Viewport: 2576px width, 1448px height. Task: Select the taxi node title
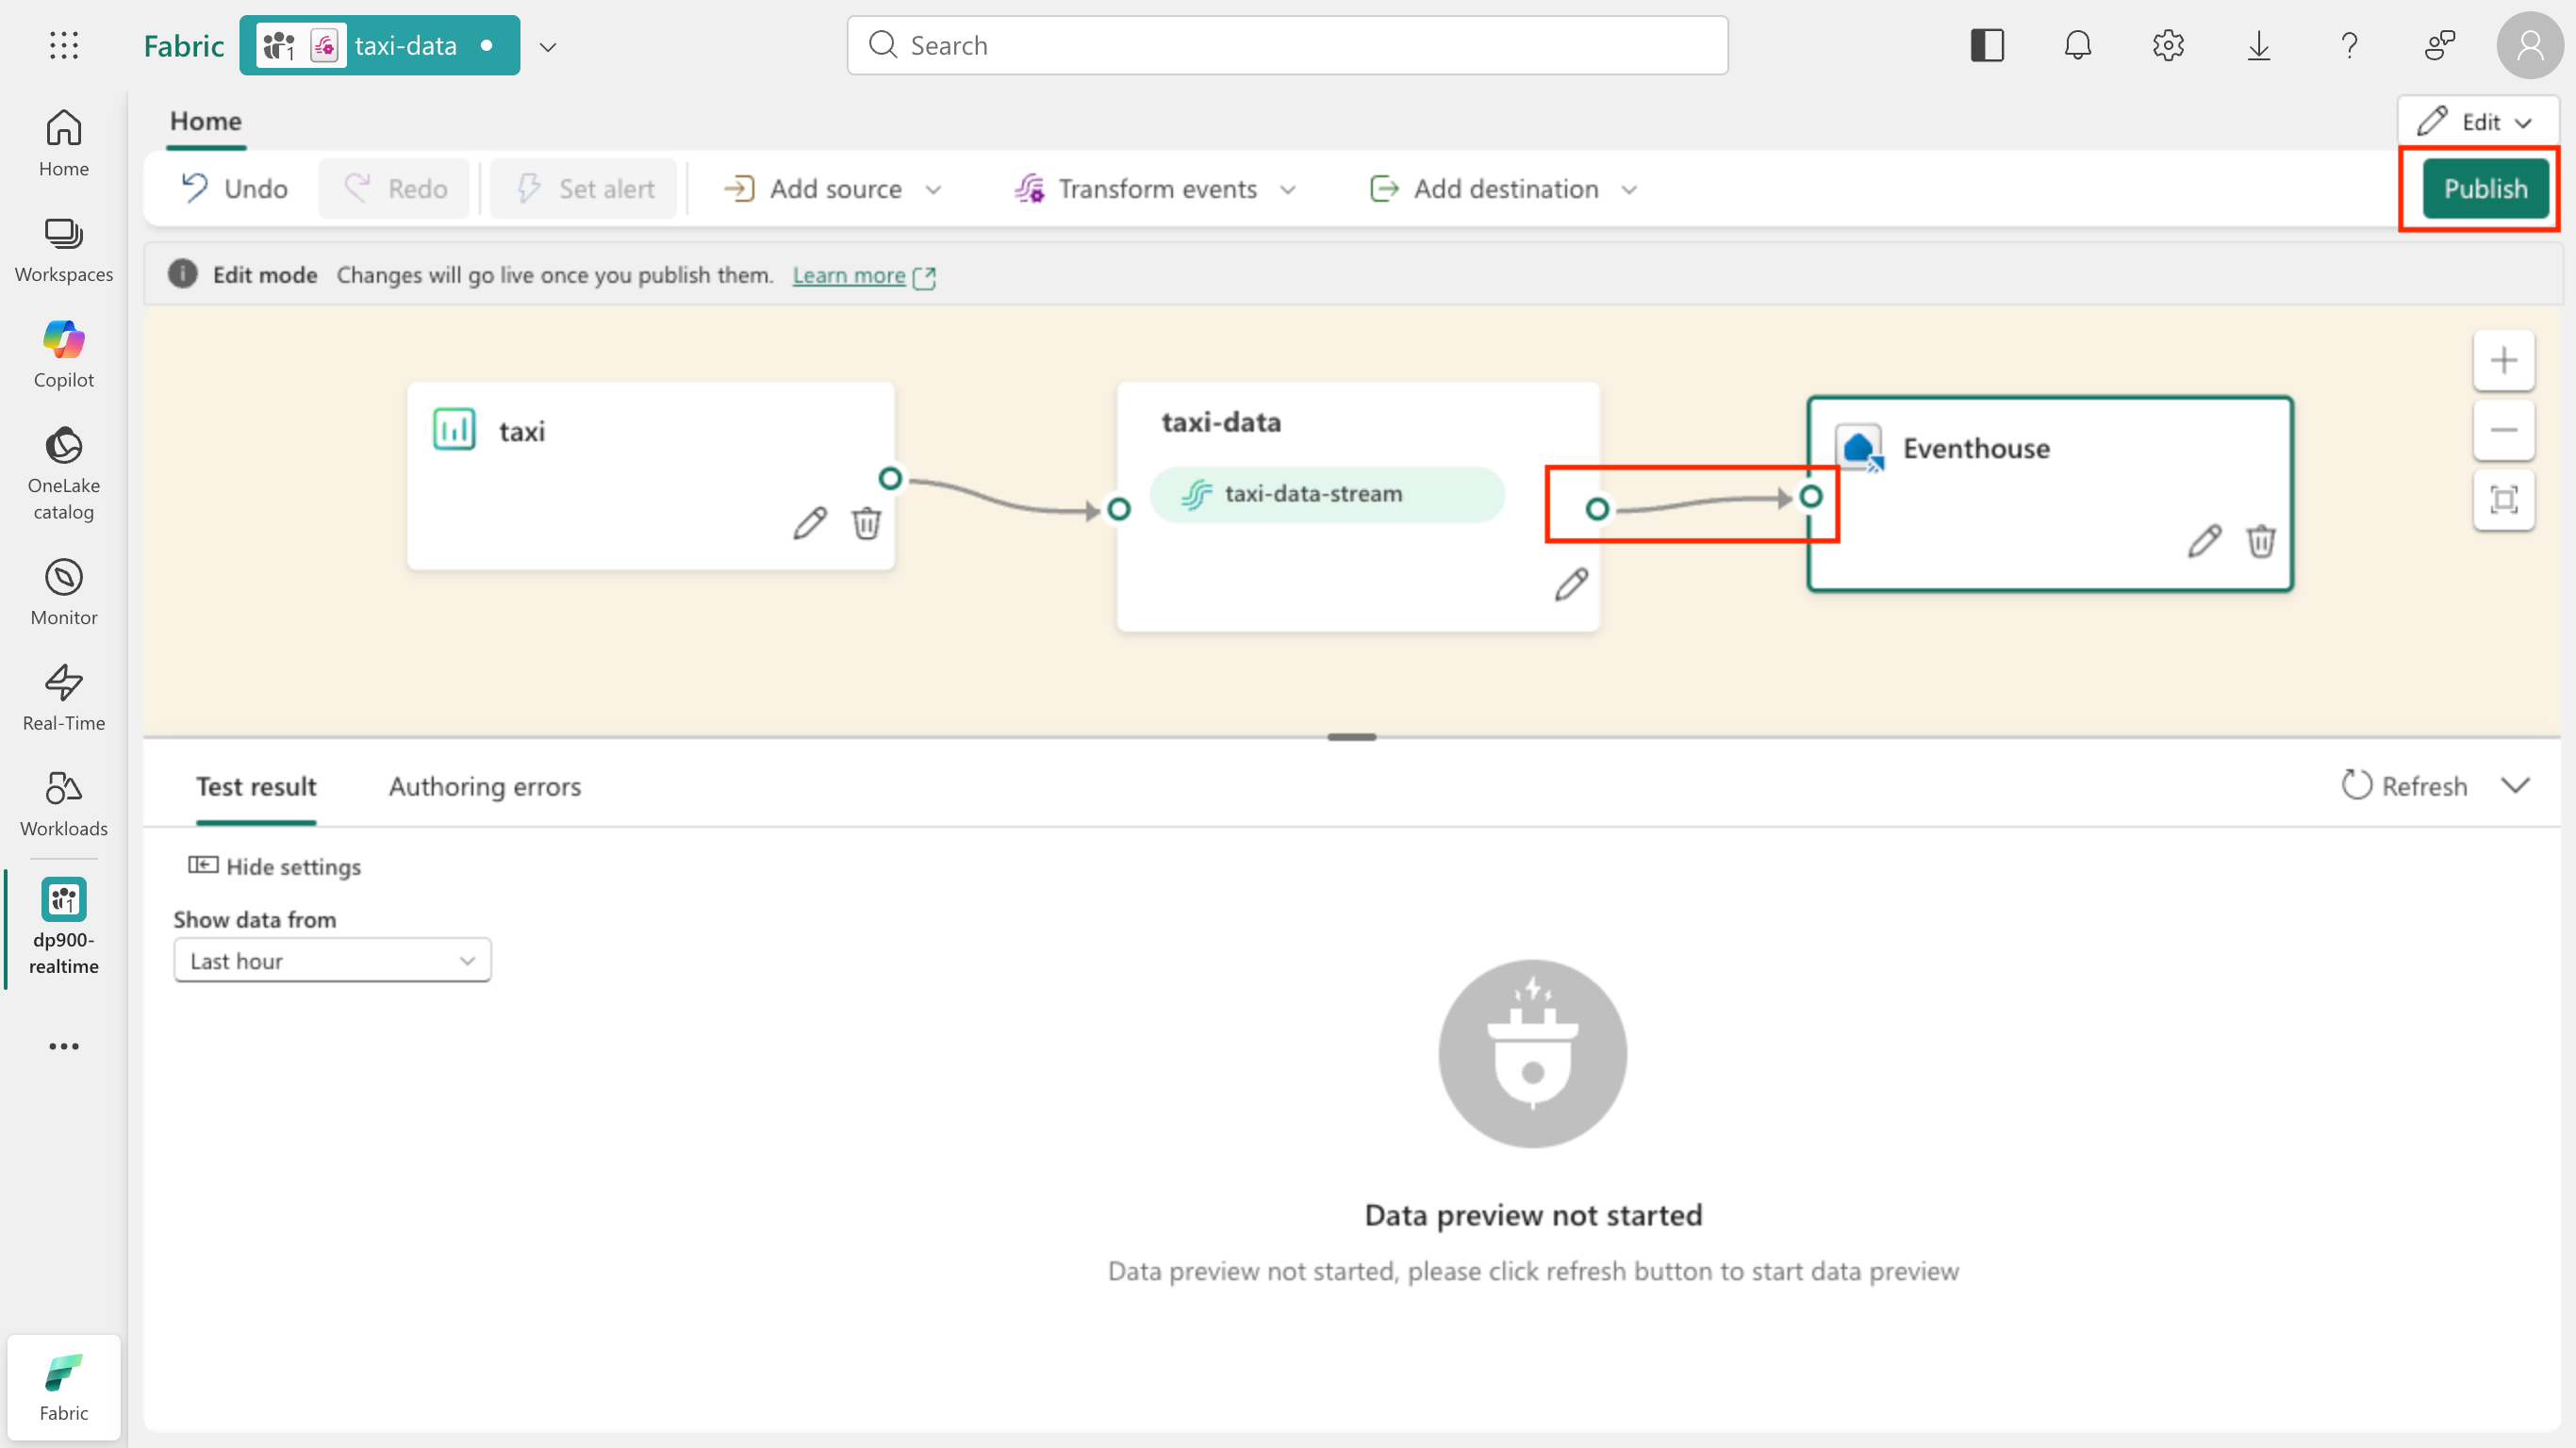click(522, 432)
